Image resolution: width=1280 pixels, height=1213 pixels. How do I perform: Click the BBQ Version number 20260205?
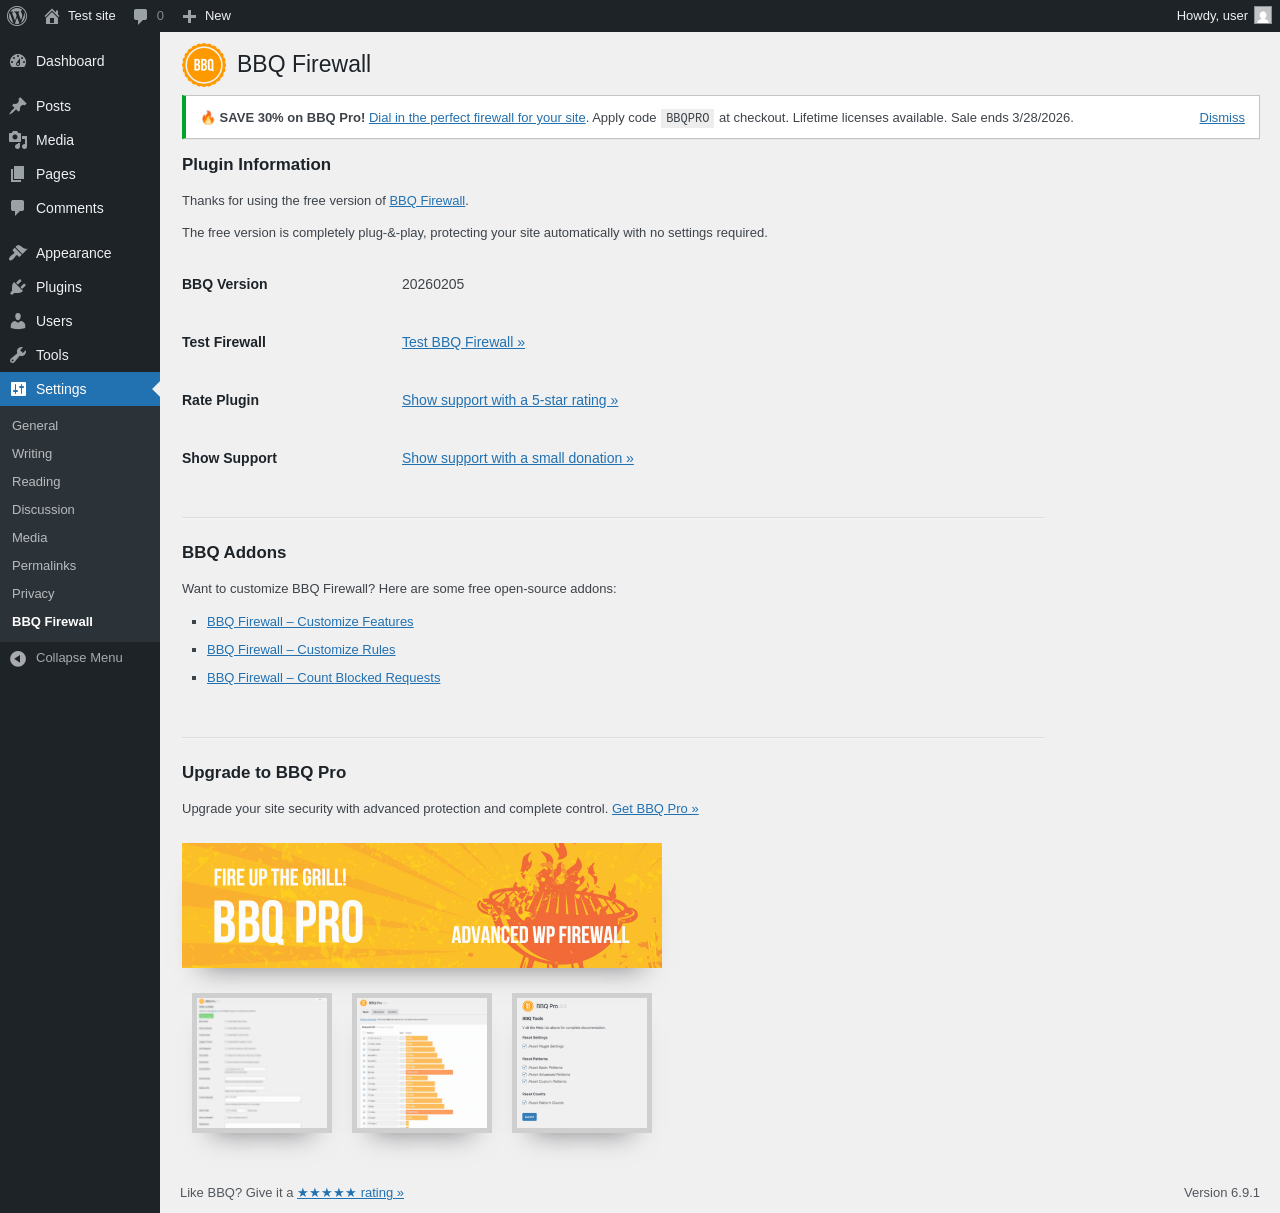[x=433, y=284]
